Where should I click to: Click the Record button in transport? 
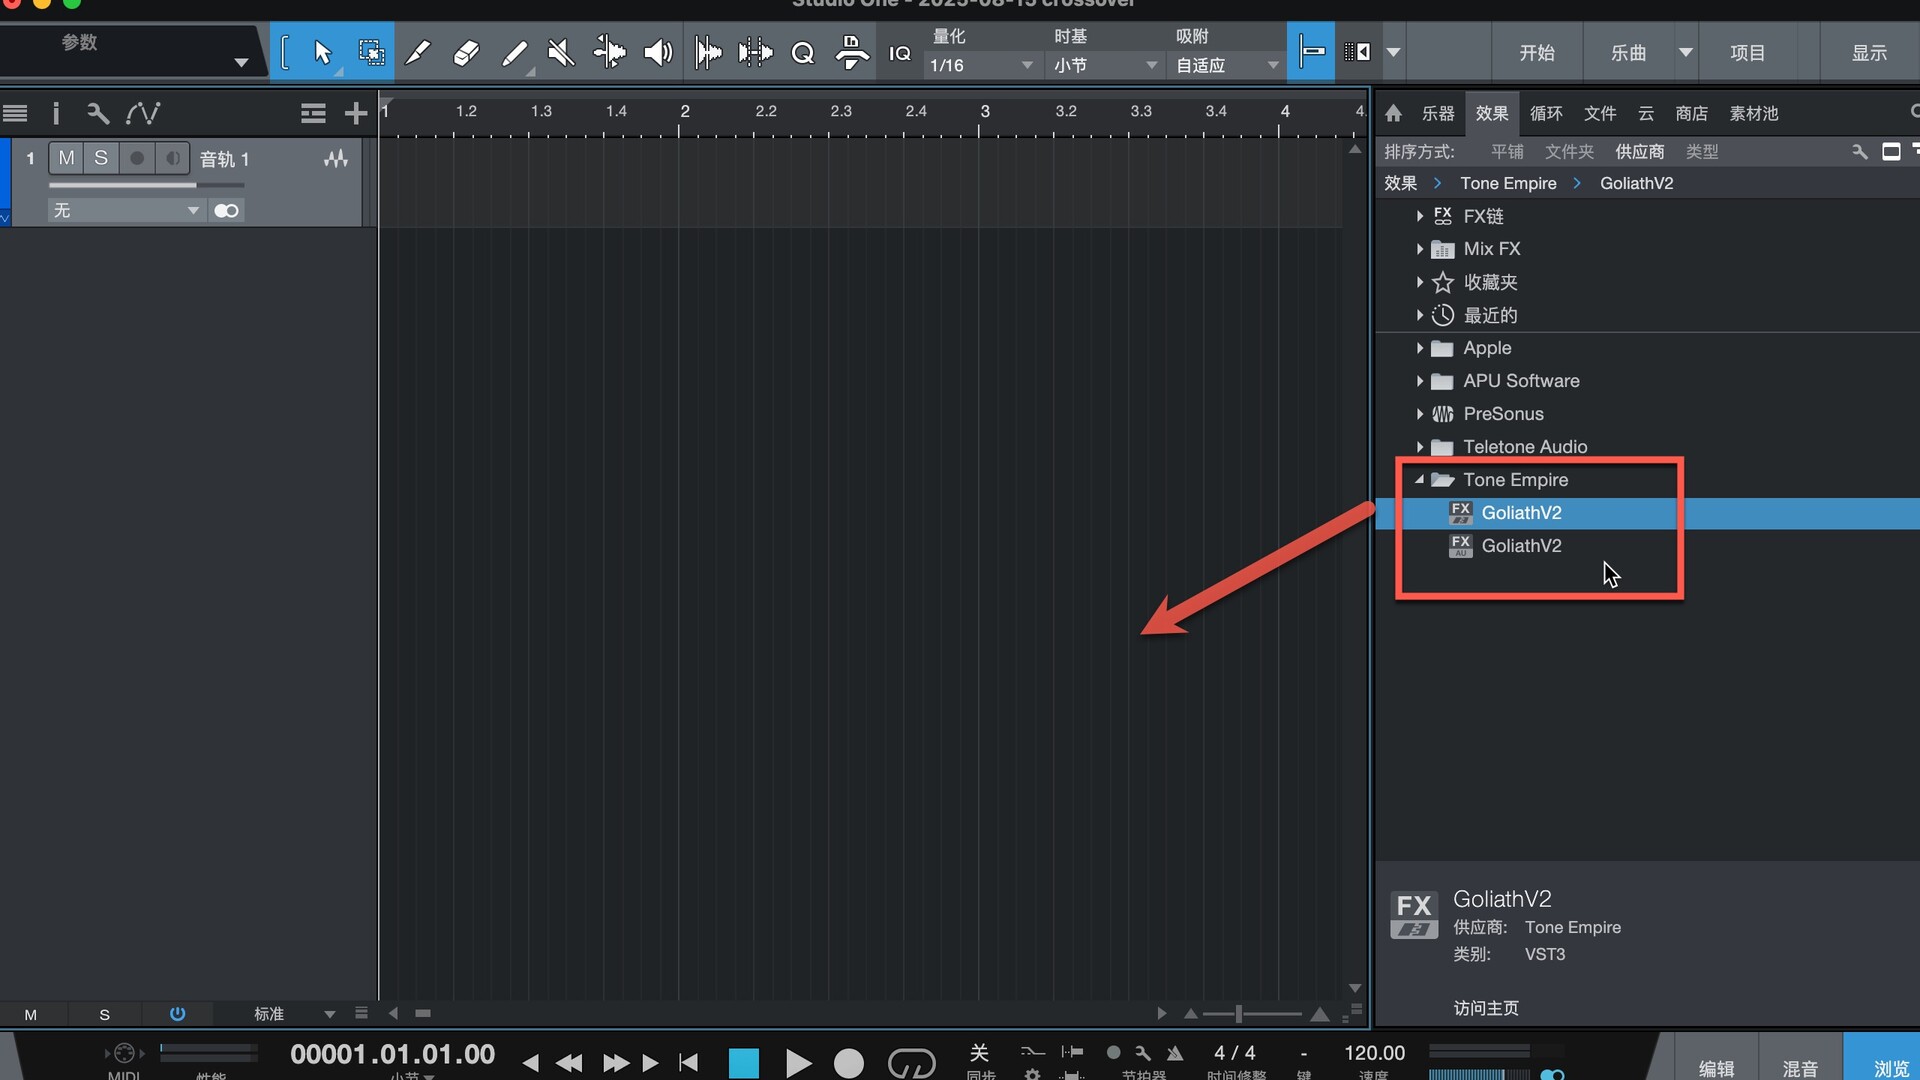click(849, 1063)
